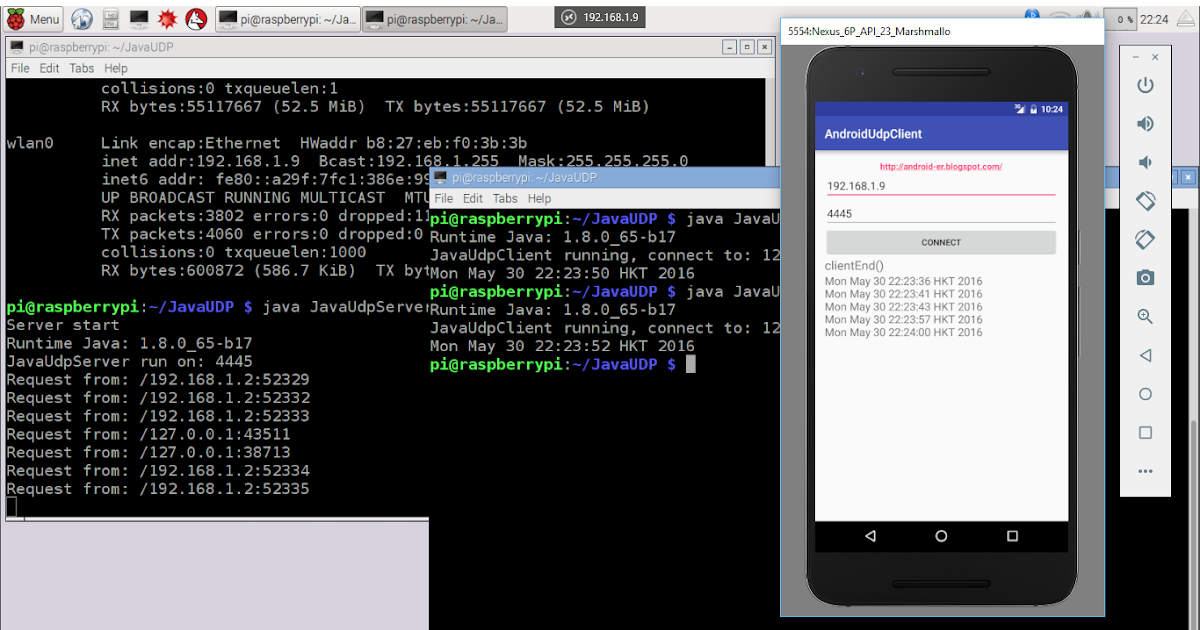1200x630 pixels.
Task: Click 'Request from: /192.168.1.2:52335' line
Action: click(x=158, y=489)
